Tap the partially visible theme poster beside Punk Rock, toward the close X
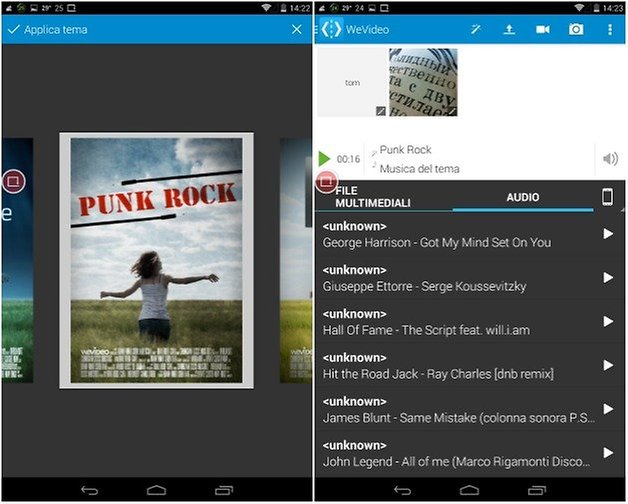Viewport: 628px width, 504px height. [296, 260]
